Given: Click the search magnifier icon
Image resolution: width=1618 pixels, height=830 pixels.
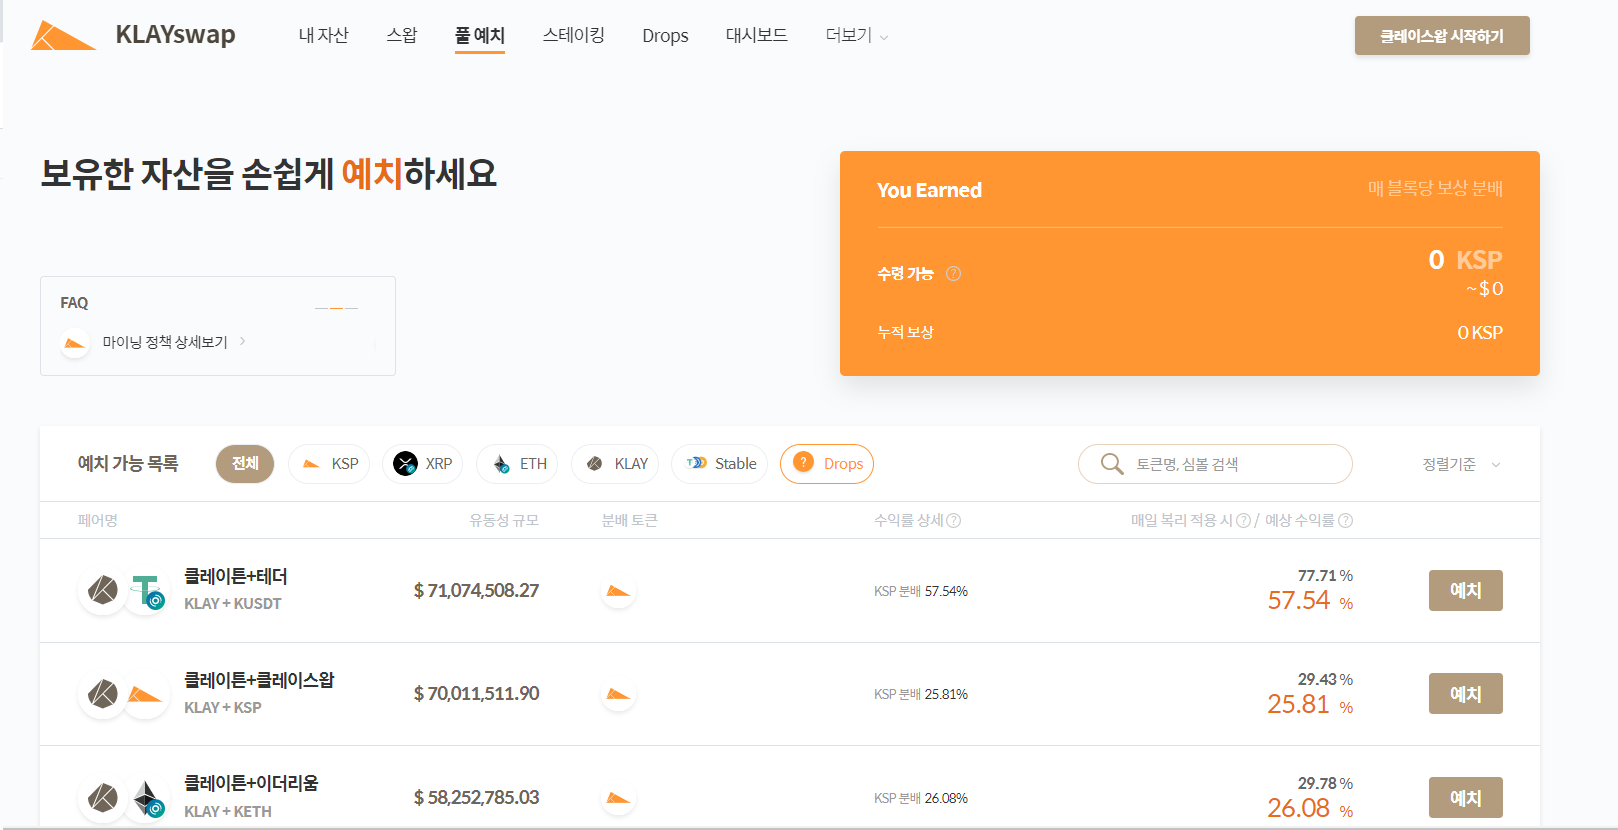Looking at the screenshot, I should click(1112, 464).
